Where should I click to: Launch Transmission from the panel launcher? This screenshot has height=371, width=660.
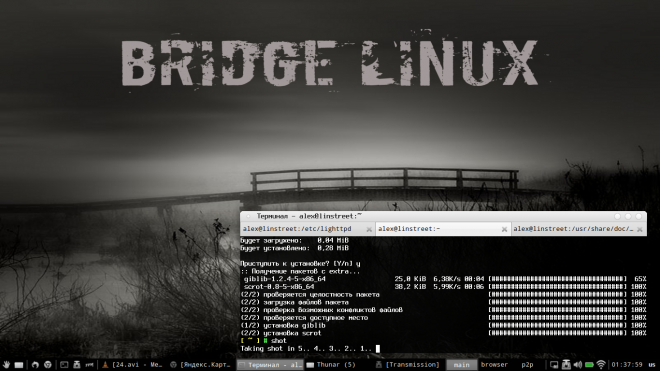point(77,365)
